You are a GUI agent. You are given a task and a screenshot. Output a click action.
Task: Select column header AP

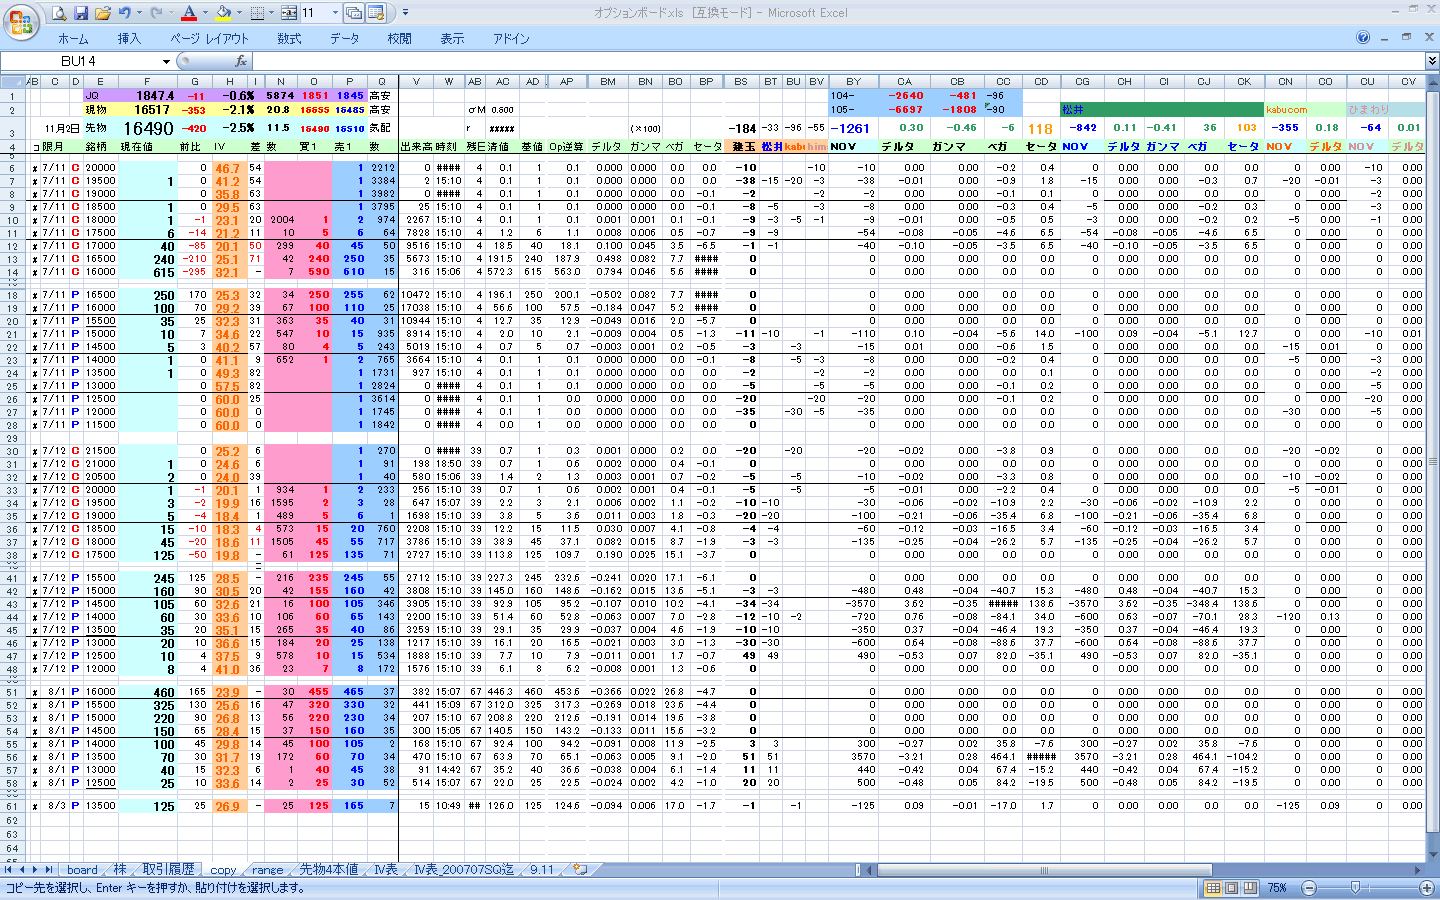coord(567,82)
